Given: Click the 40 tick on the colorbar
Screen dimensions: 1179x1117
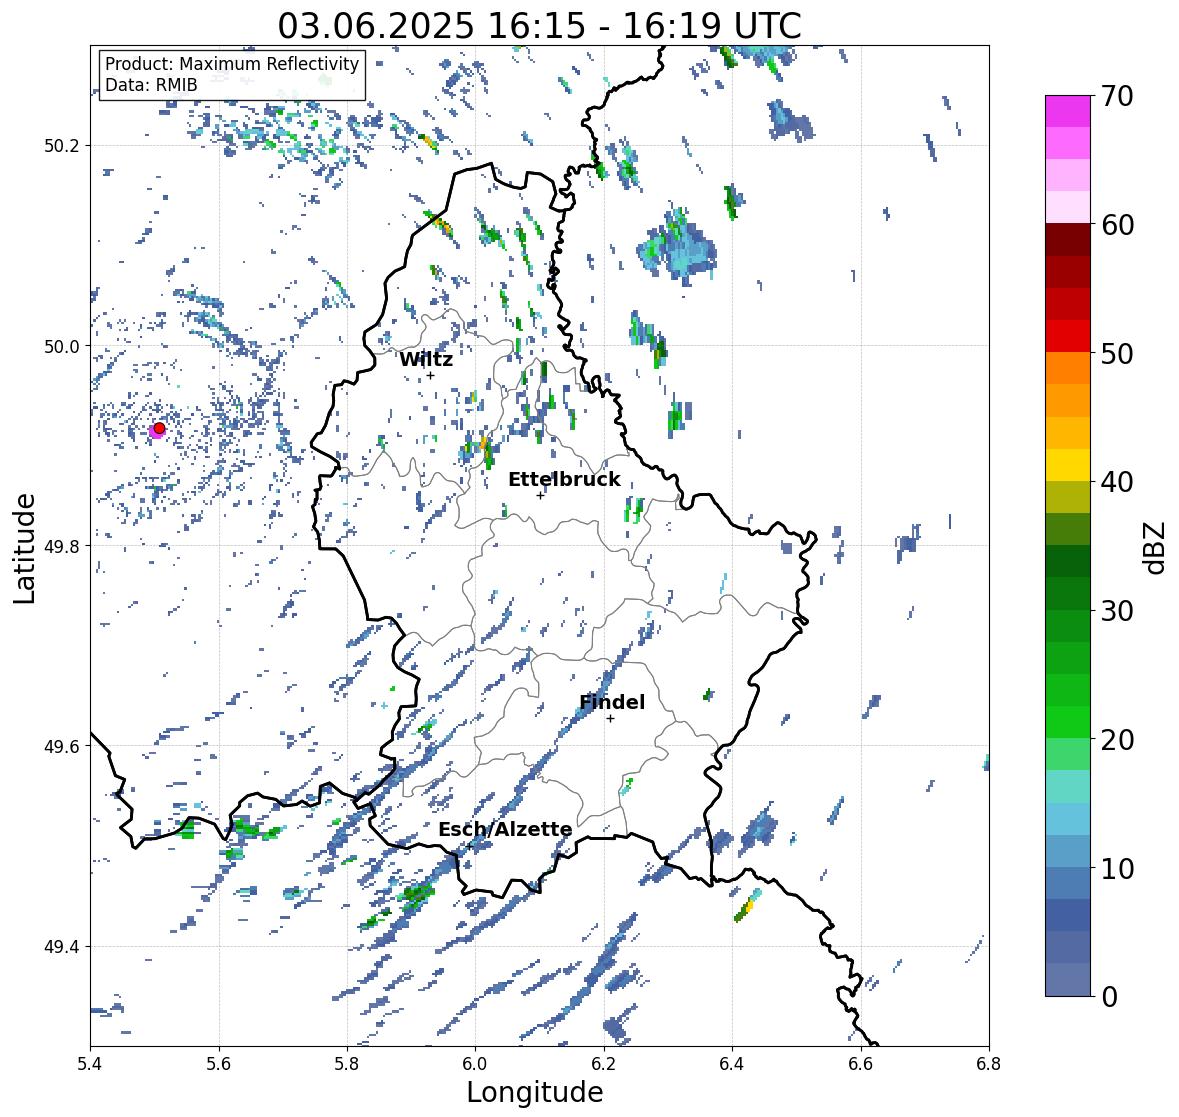Looking at the screenshot, I should [x=1117, y=482].
